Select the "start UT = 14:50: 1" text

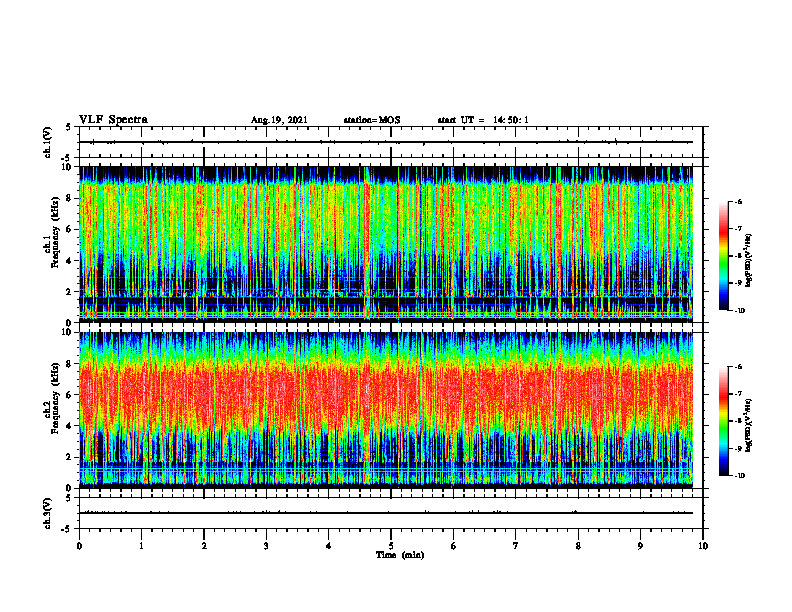(x=483, y=120)
